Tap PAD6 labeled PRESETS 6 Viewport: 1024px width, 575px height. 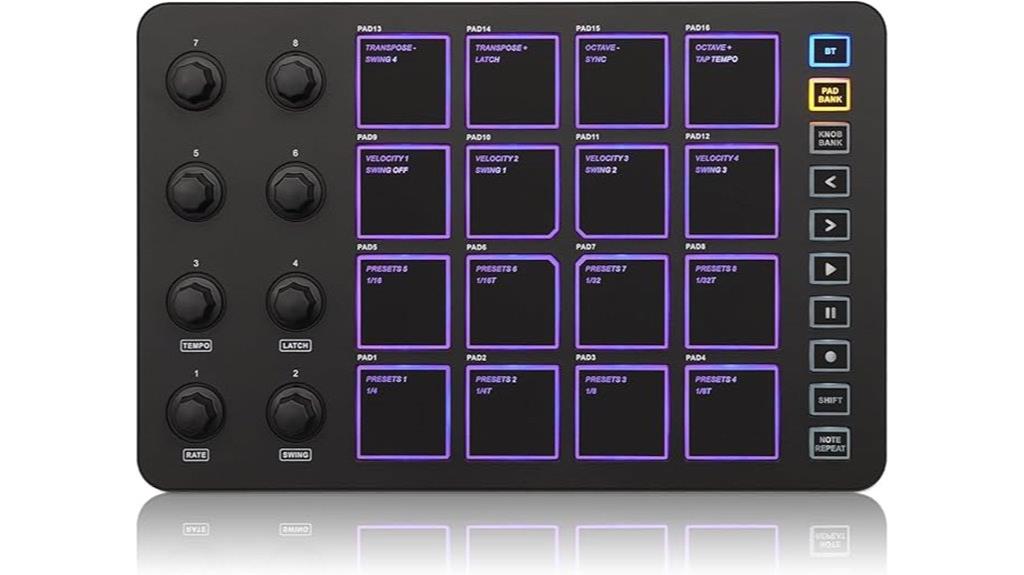tap(513, 302)
